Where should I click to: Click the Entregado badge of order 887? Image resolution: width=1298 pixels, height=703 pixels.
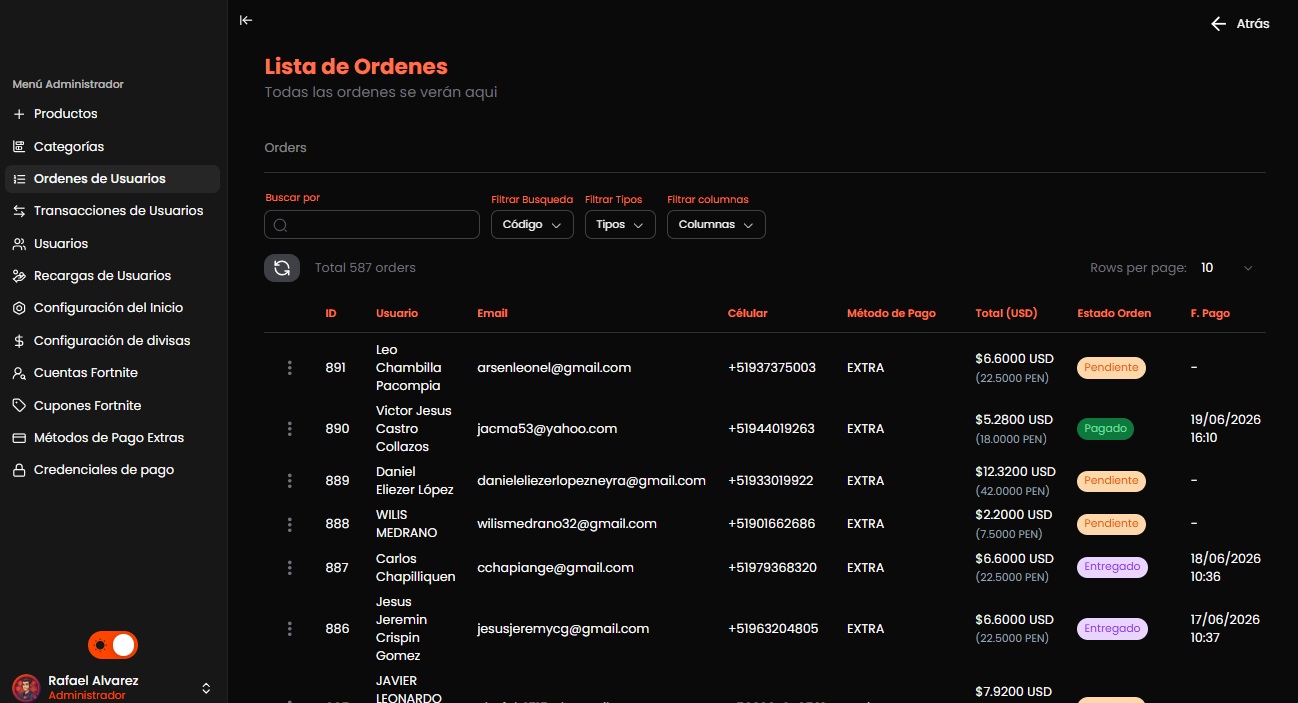1112,567
